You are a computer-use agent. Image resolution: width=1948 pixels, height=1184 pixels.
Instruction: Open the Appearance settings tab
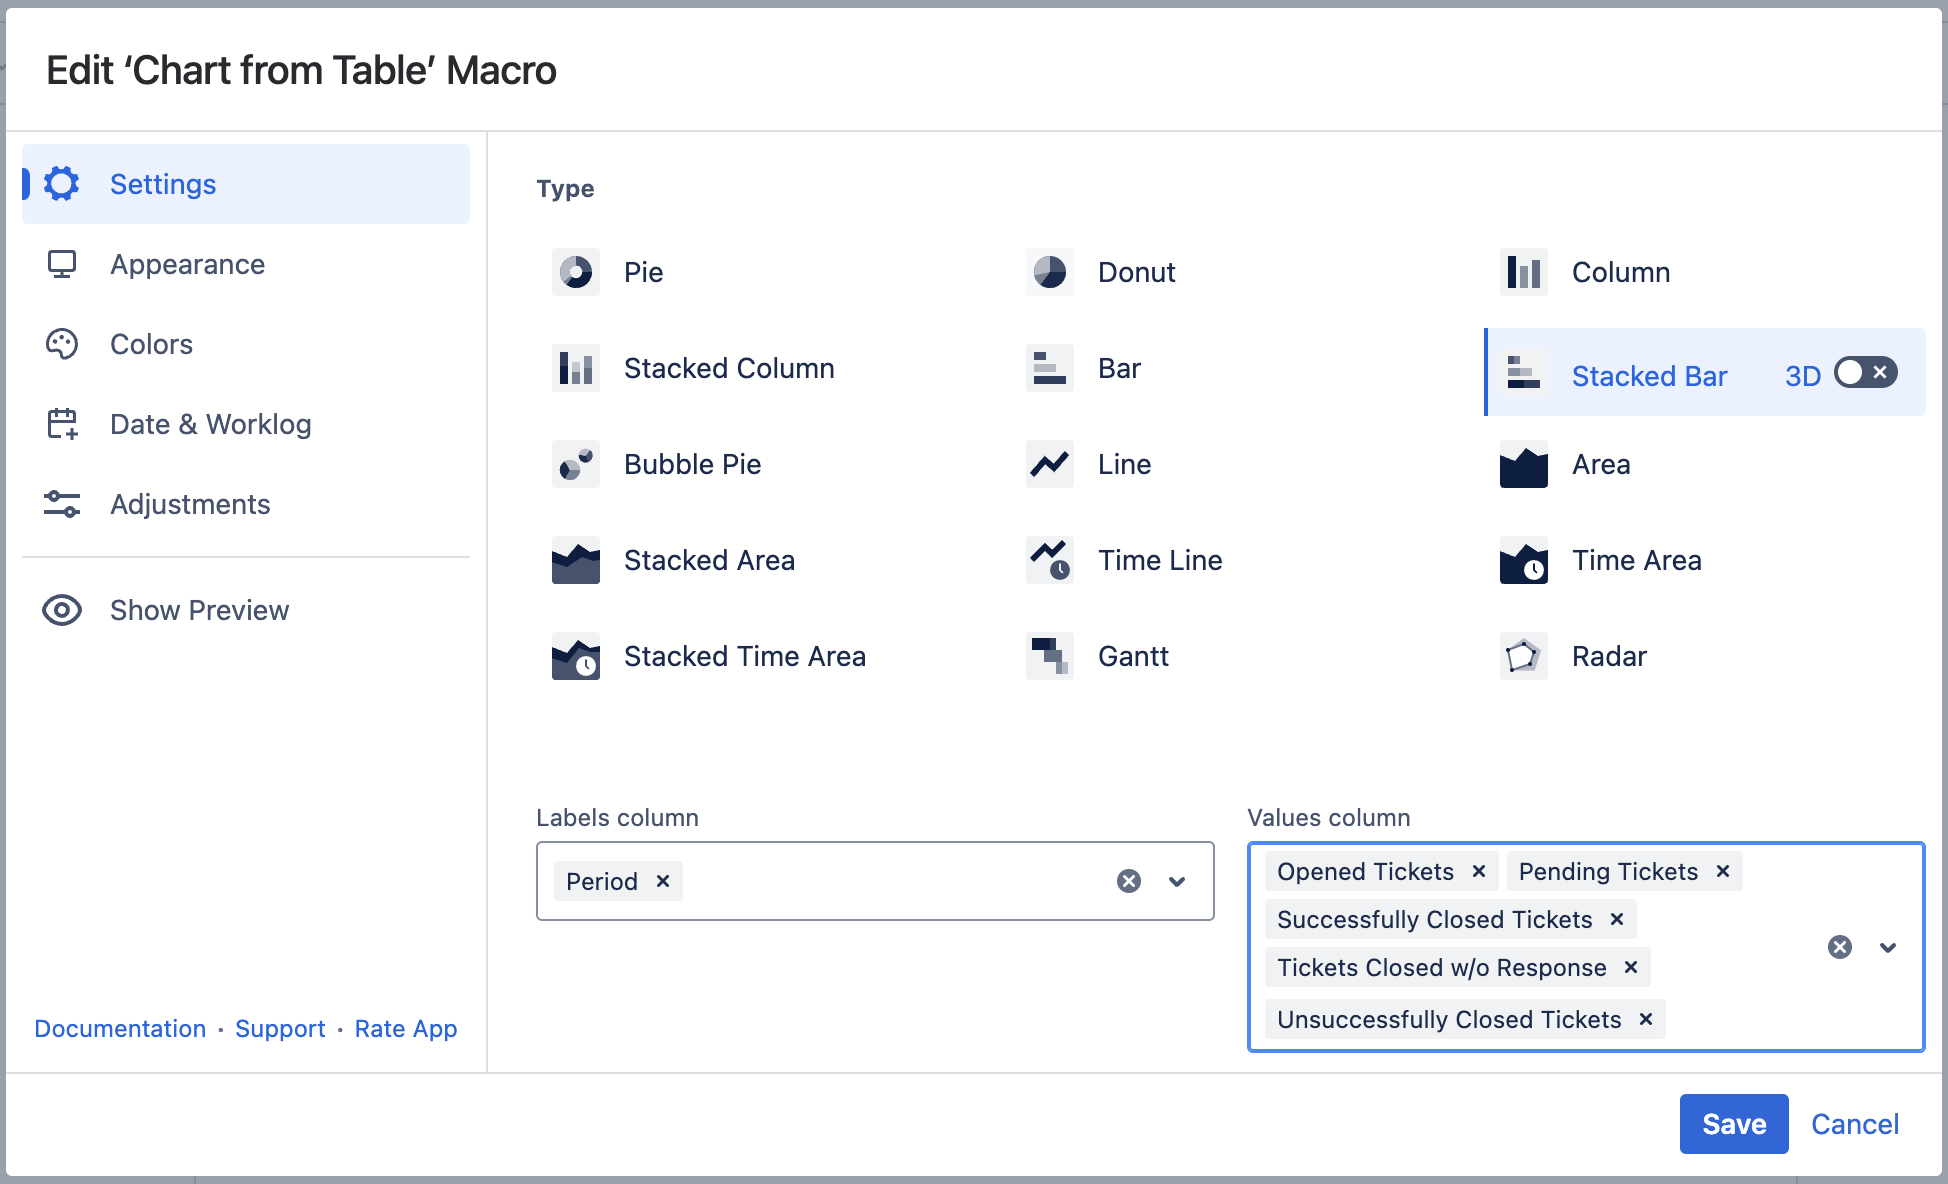tap(187, 264)
